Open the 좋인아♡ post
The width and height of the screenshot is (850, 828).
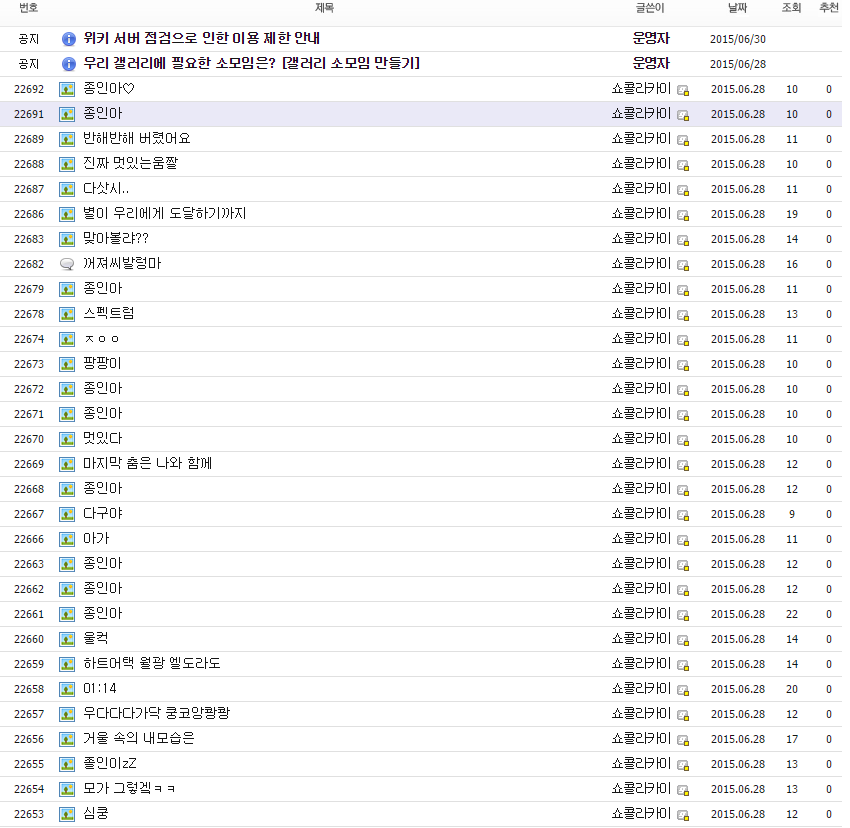pos(108,88)
